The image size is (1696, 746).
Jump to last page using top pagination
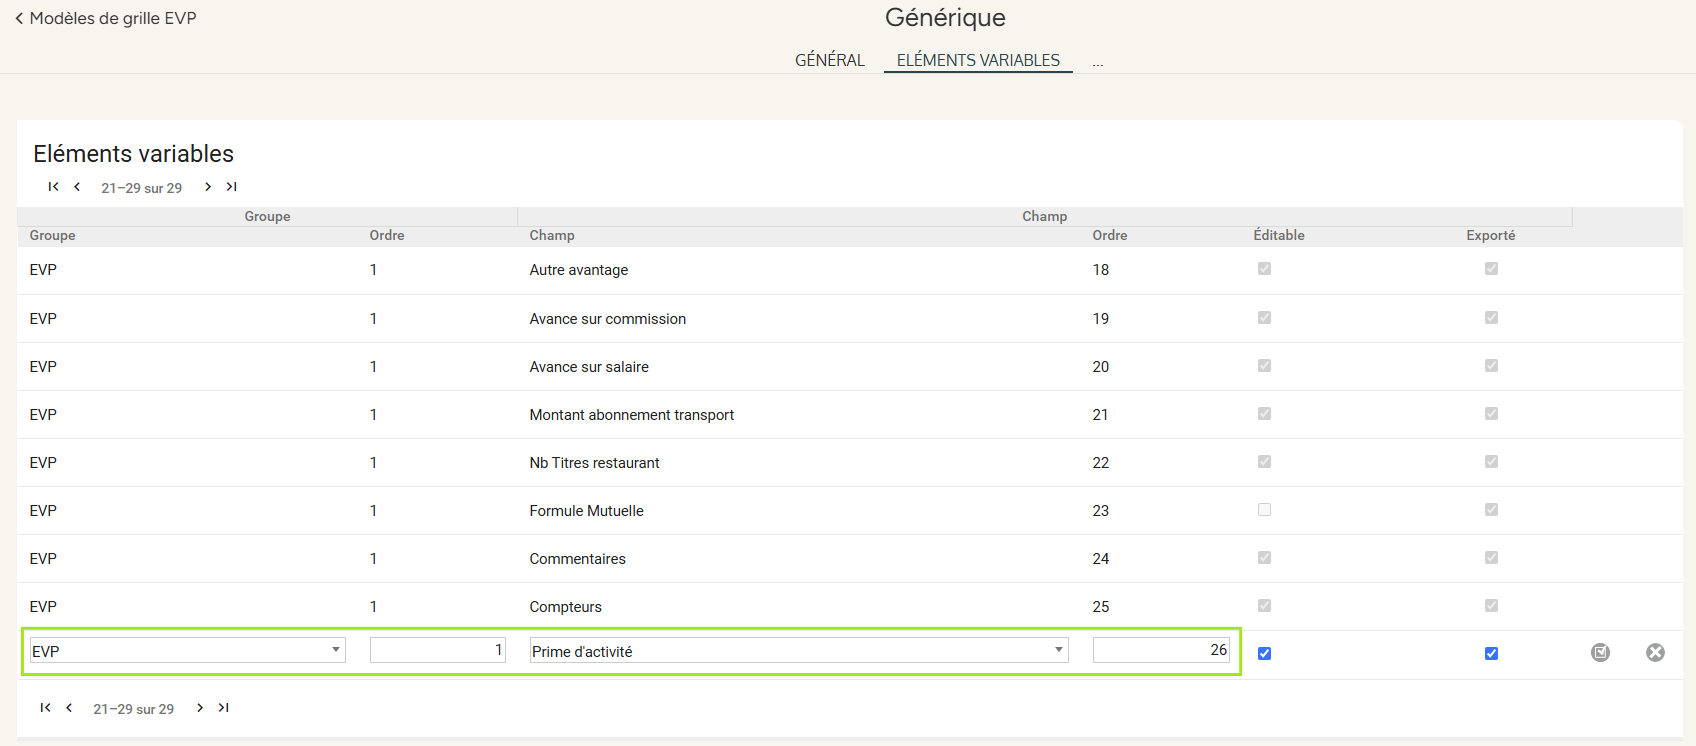[x=231, y=187]
